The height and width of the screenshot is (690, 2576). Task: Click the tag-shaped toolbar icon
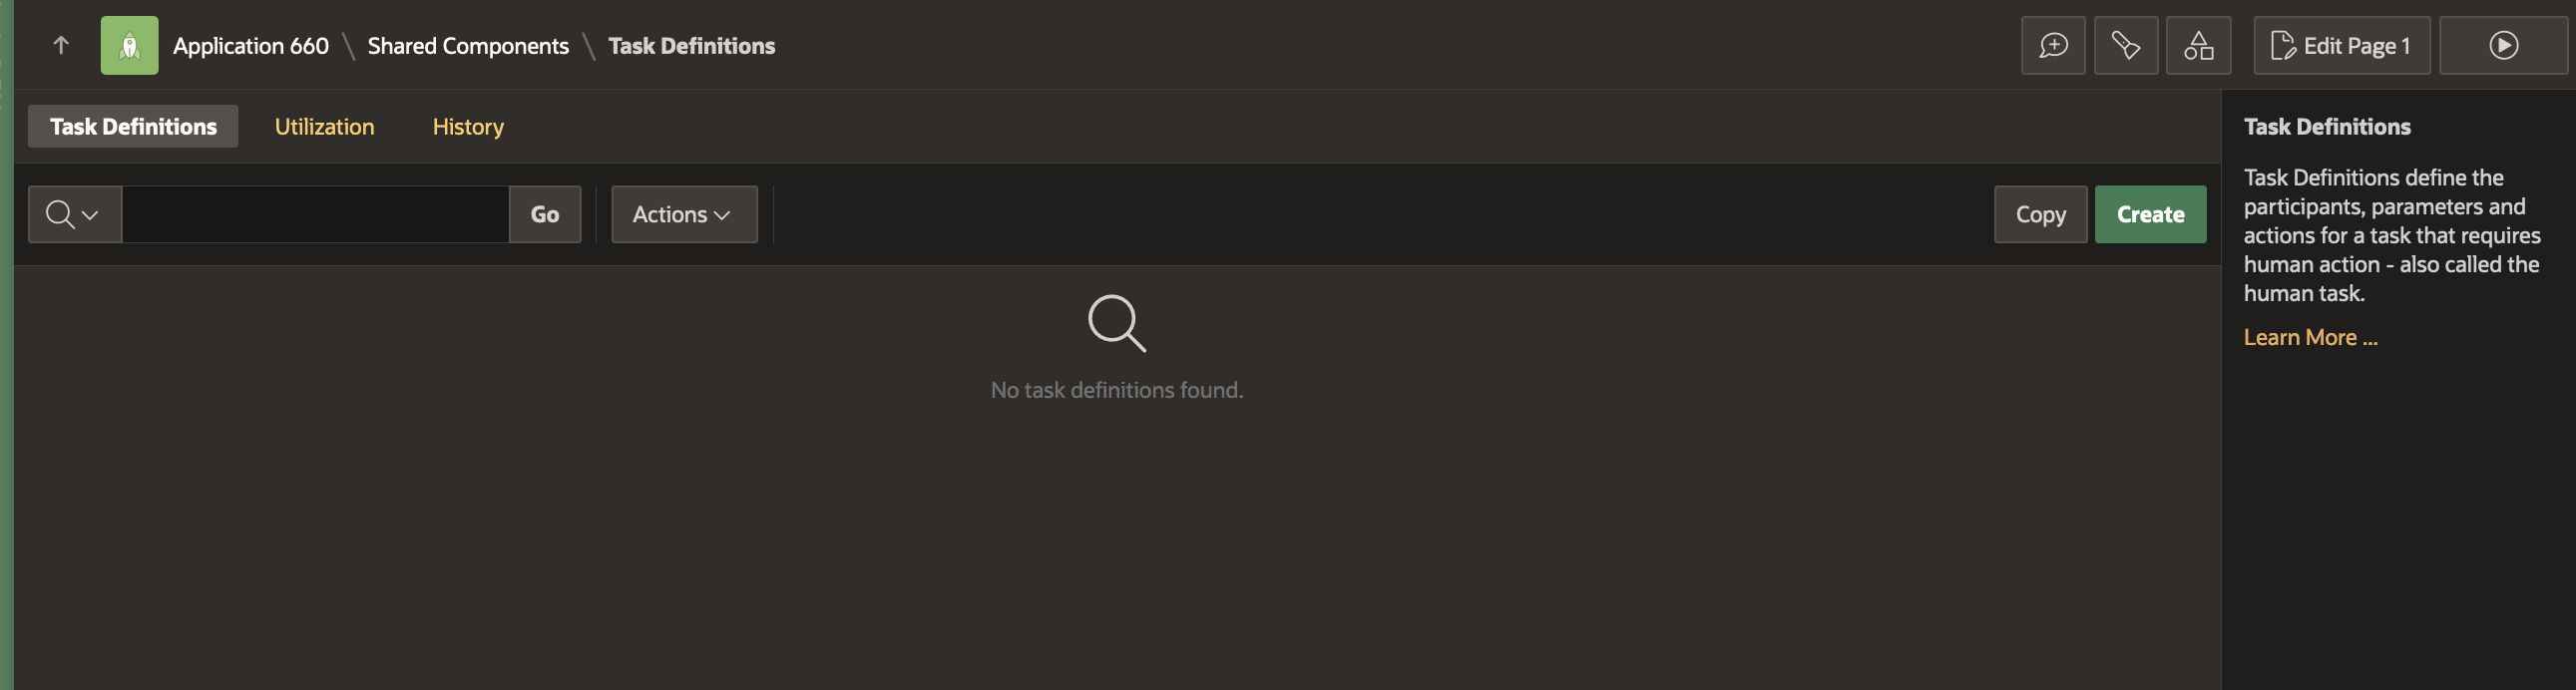(x=2126, y=45)
